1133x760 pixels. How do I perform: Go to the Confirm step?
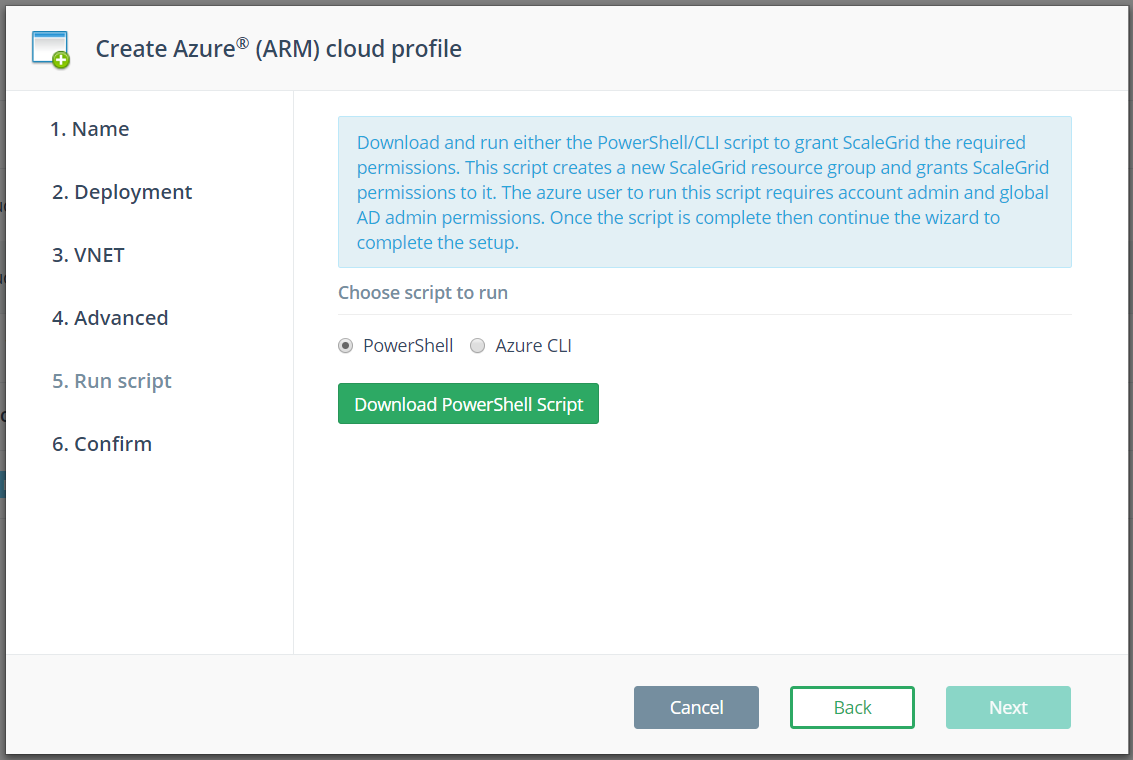(102, 443)
